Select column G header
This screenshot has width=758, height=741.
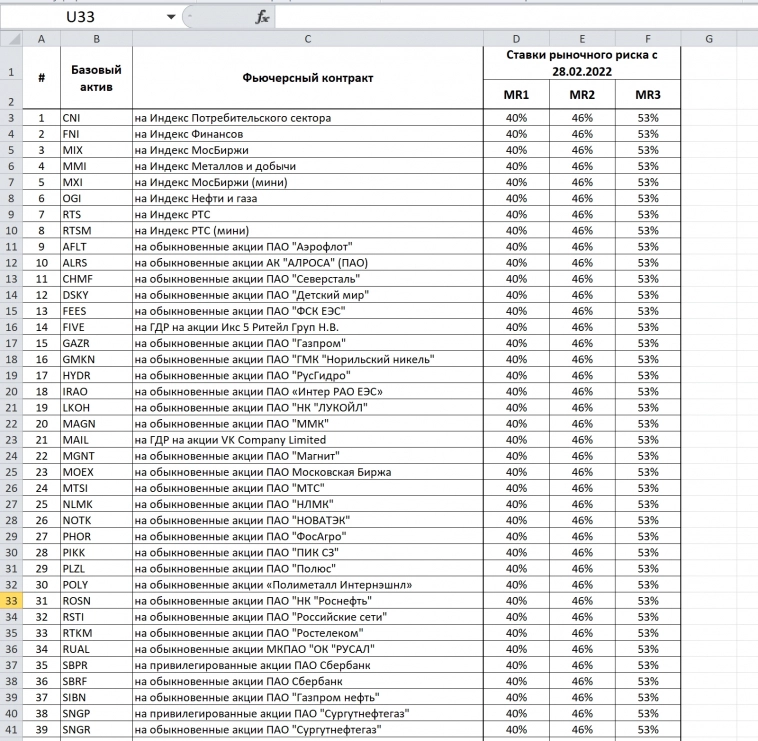707,39
